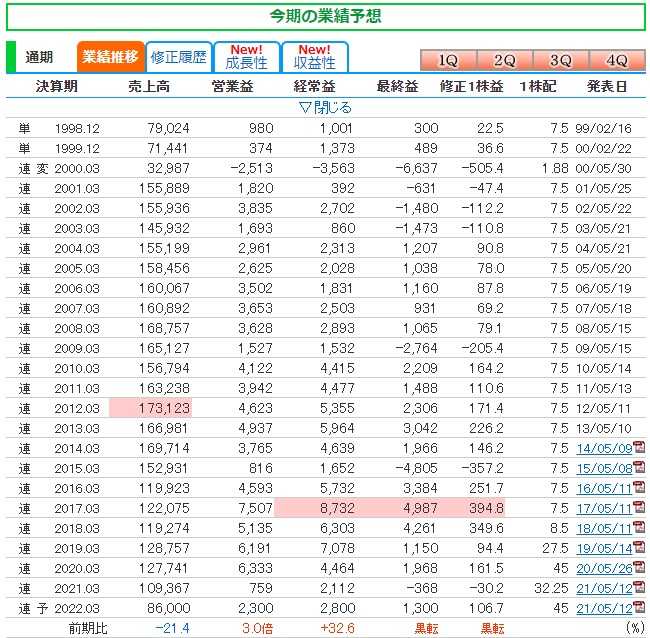Image resolution: width=650 pixels, height=638 pixels.
Task: Show the 3Q quarterly tab
Action: click(x=560, y=60)
